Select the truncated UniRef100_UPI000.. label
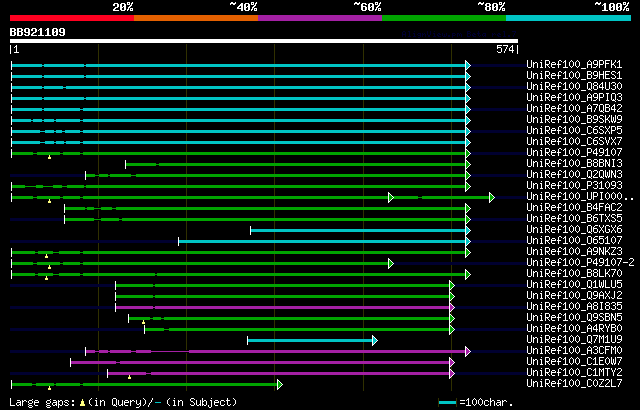 (x=580, y=197)
